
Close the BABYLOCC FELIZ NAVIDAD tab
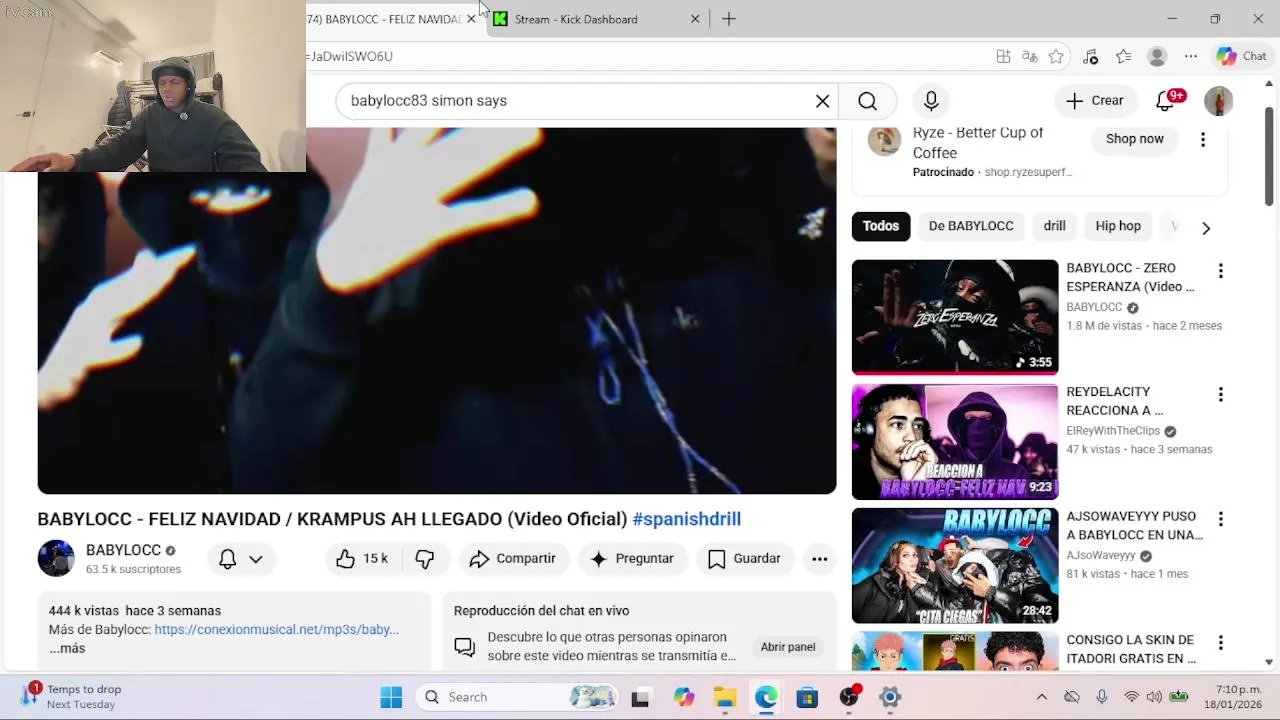[471, 19]
